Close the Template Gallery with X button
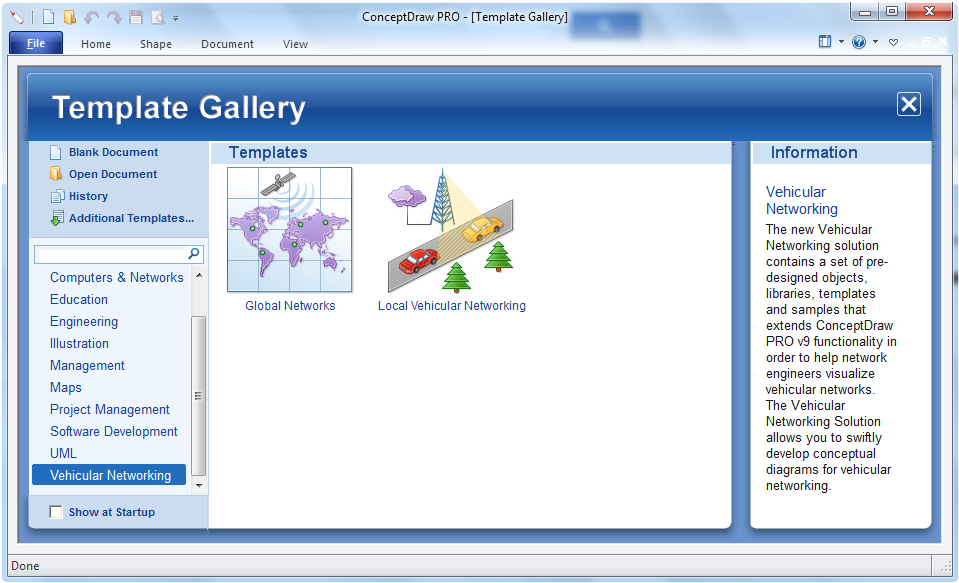 pyautogui.click(x=909, y=104)
